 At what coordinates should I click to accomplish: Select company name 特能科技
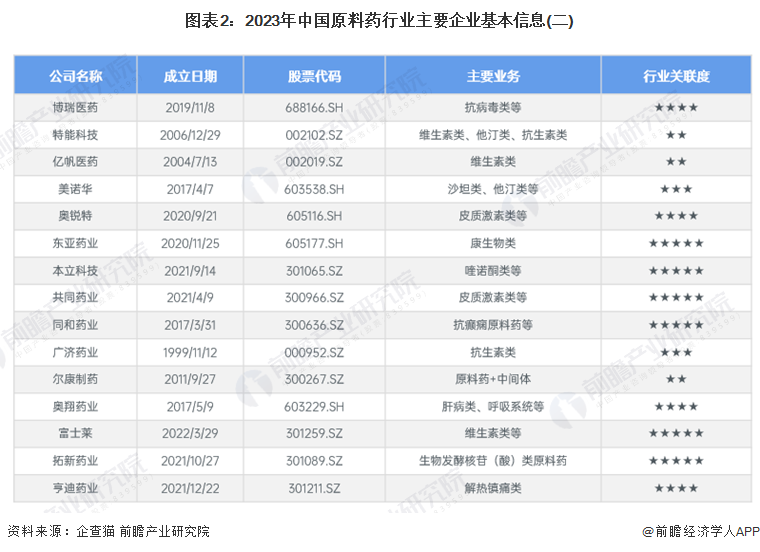click(x=75, y=135)
